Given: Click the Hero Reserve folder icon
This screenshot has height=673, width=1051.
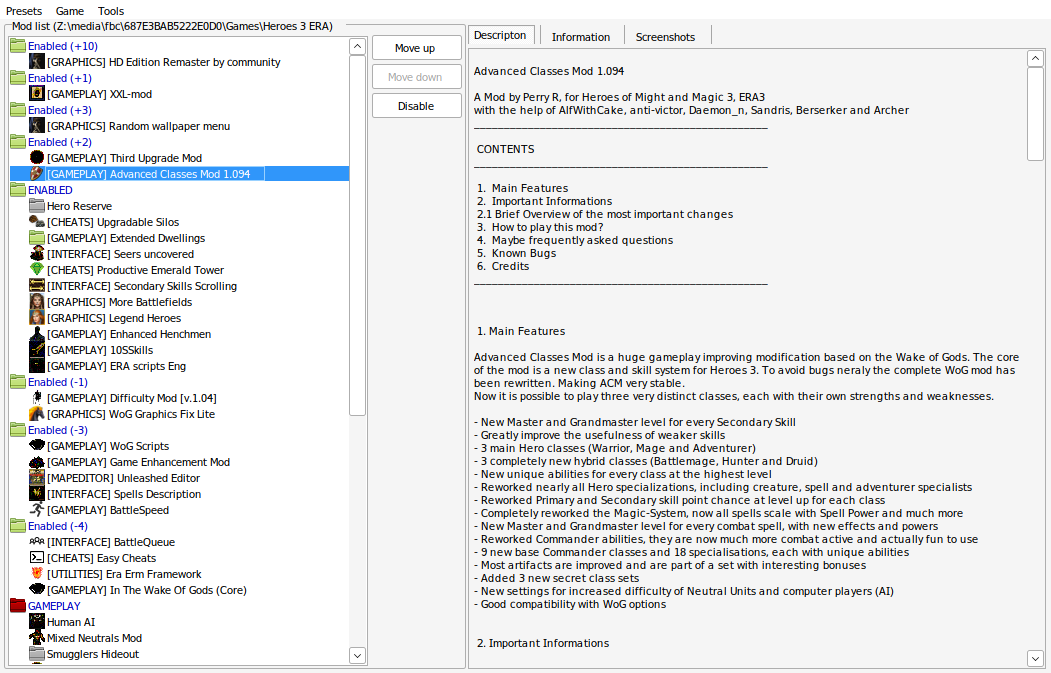Looking at the screenshot, I should pos(37,206).
